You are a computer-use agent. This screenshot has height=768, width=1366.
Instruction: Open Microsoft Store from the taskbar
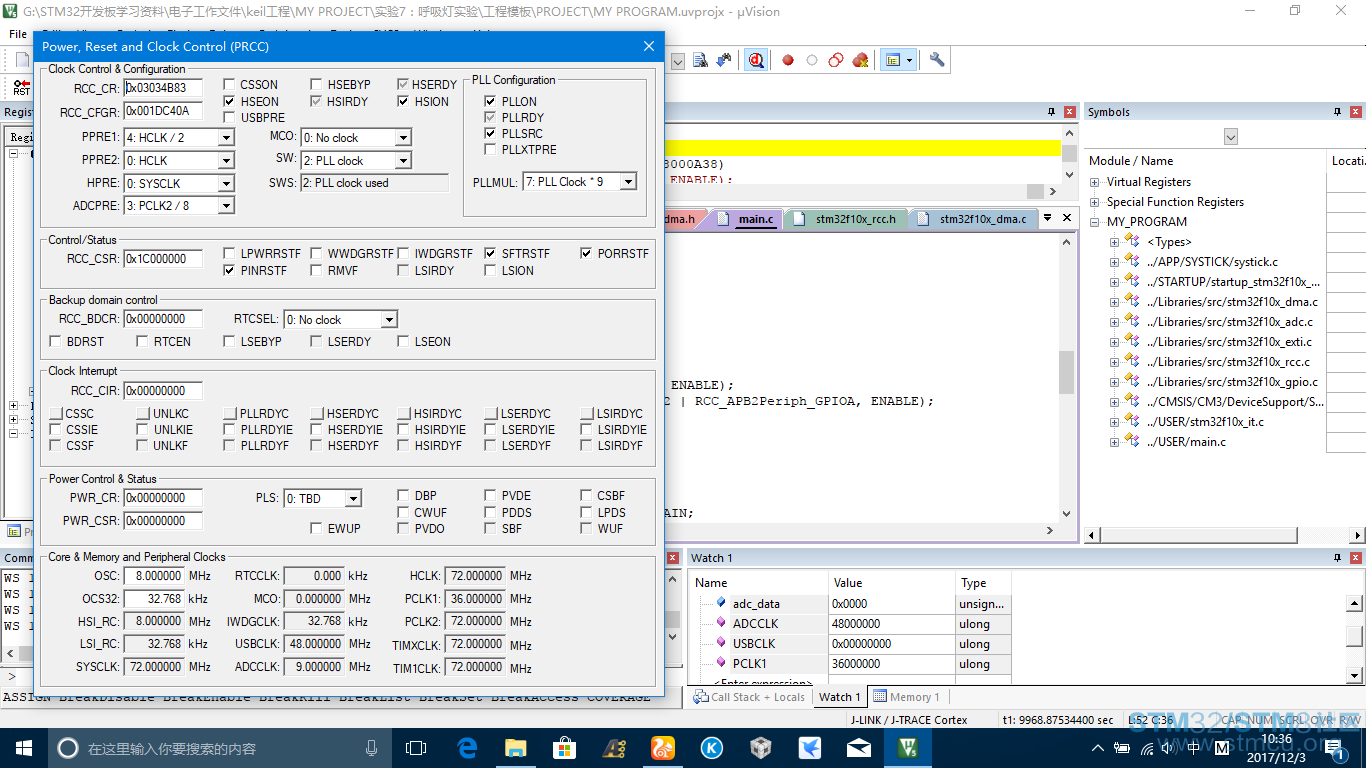tap(565, 747)
